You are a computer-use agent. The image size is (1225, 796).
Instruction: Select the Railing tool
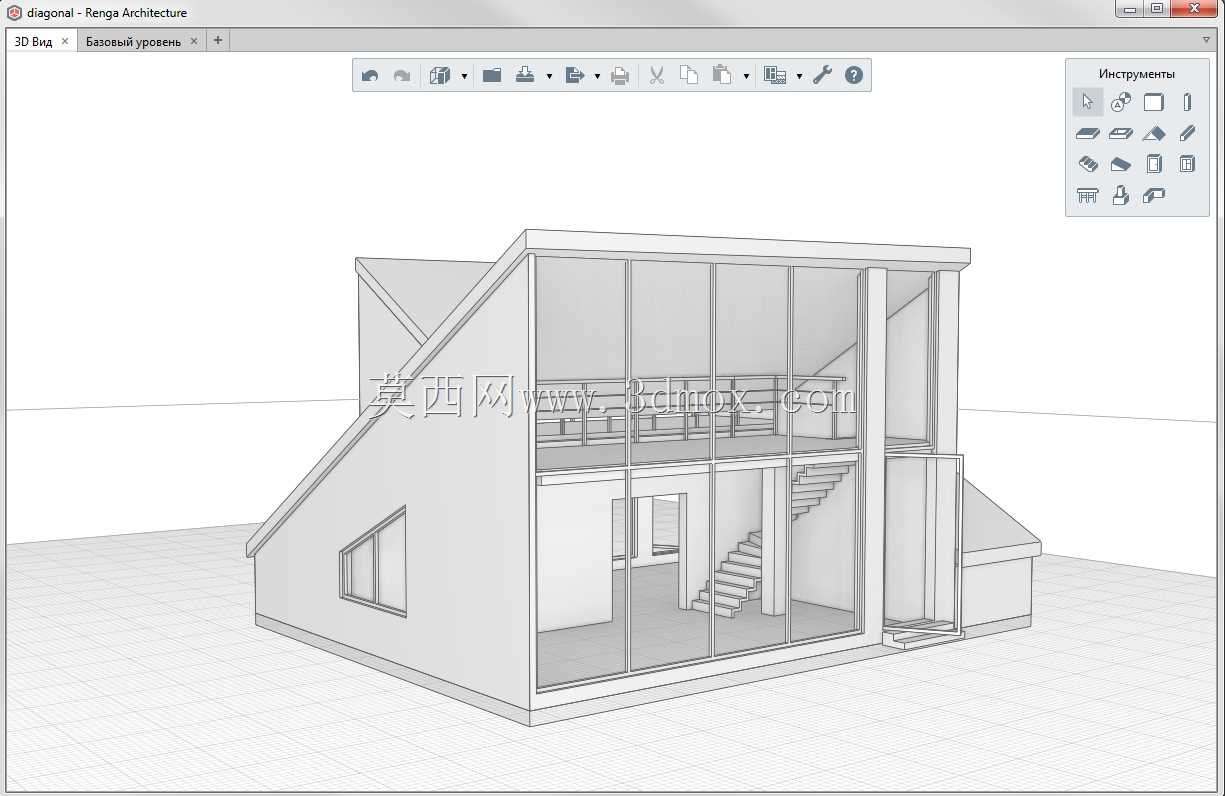[x=1088, y=196]
